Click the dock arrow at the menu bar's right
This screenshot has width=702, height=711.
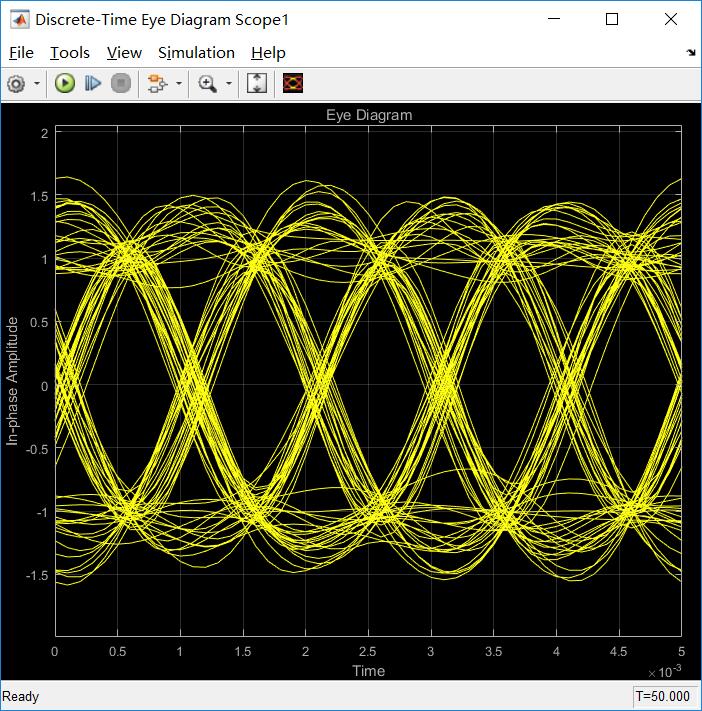[x=691, y=53]
